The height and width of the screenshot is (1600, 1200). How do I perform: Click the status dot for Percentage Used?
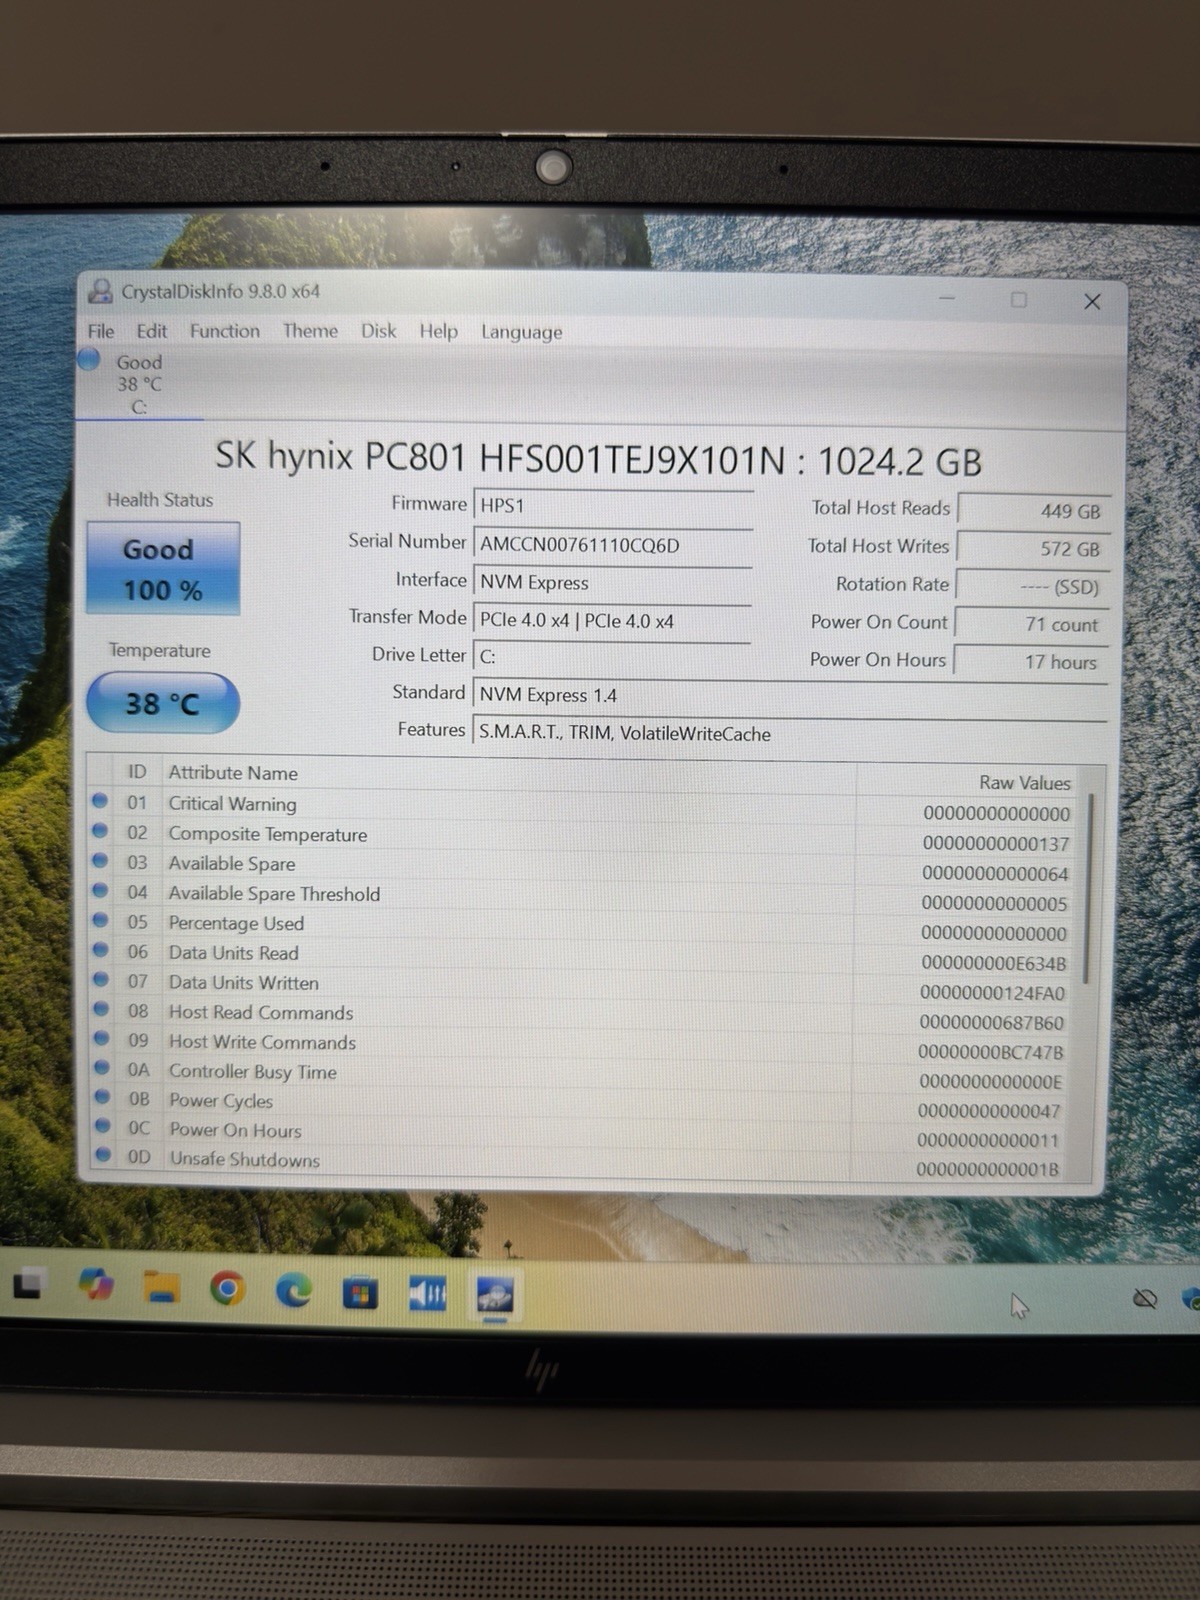99,919
